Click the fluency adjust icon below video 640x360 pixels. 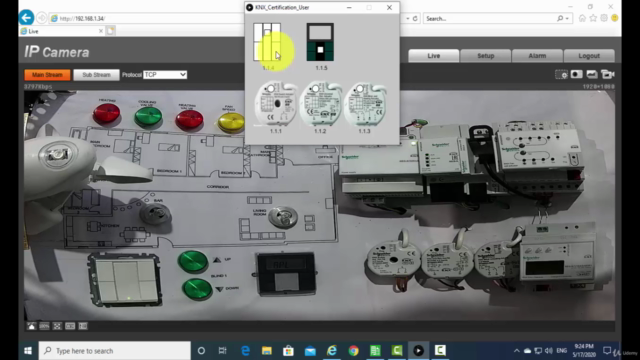[83, 326]
